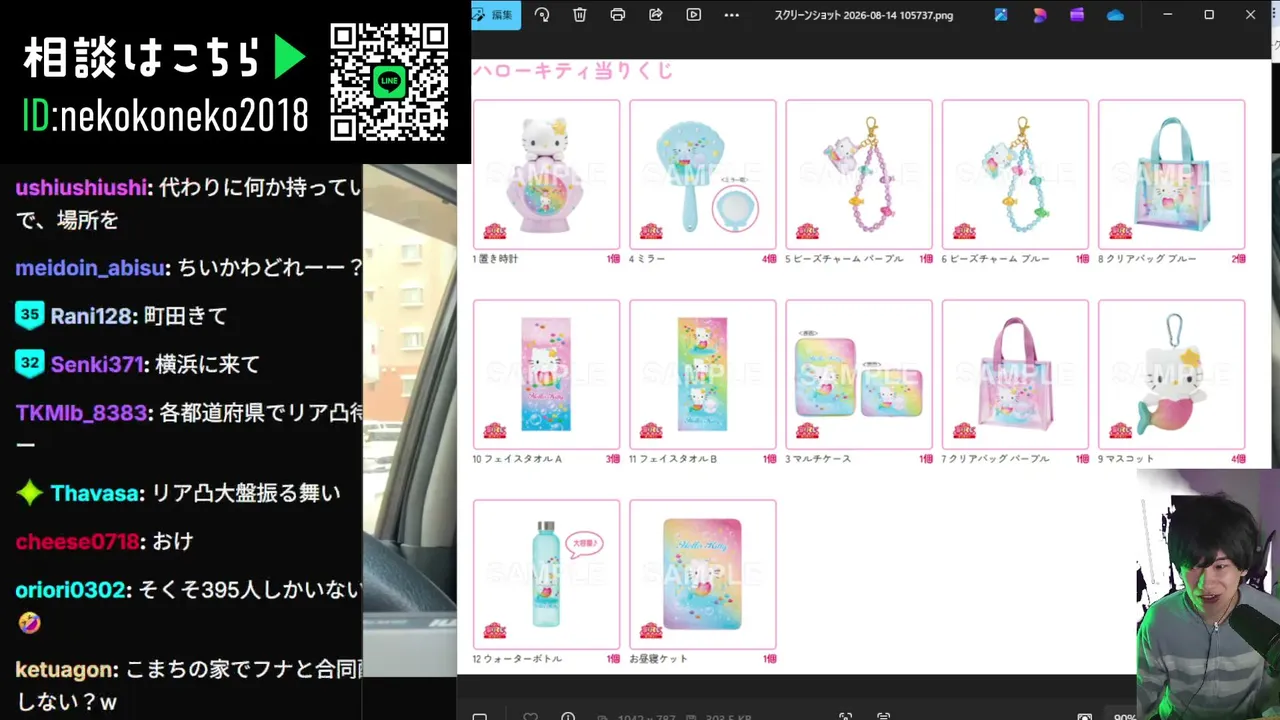Click the username Rani128 in chat
Image resolution: width=1280 pixels, height=720 pixels.
coord(91,316)
